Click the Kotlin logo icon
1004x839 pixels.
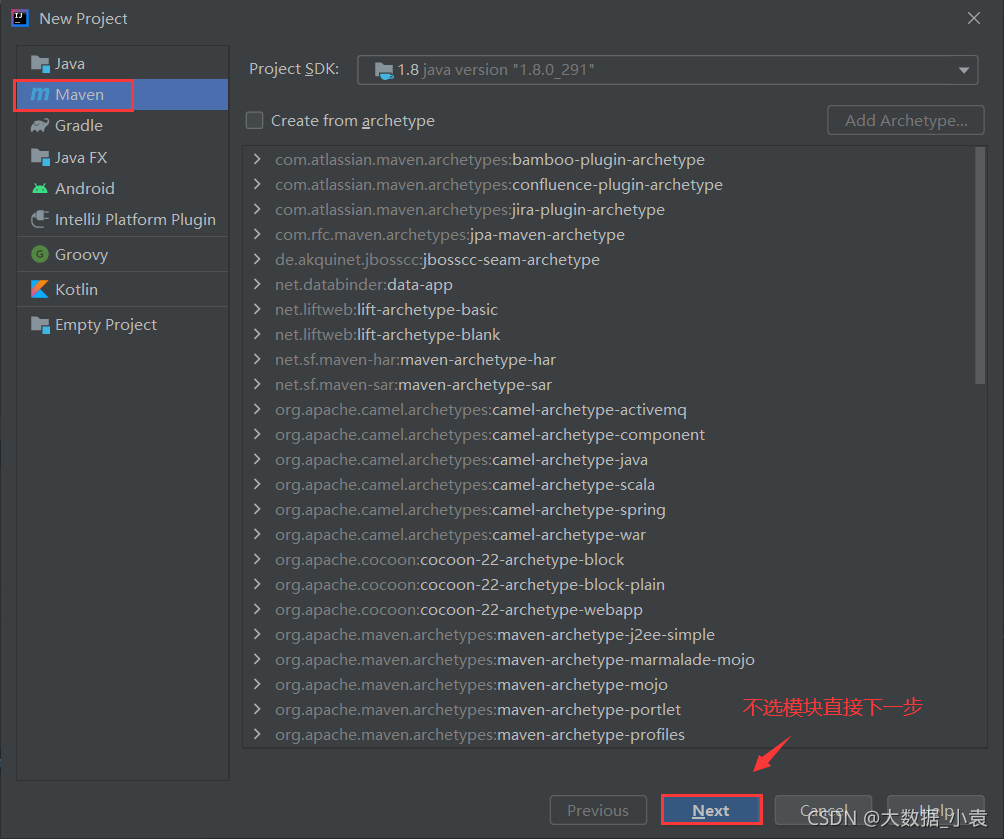(40, 289)
